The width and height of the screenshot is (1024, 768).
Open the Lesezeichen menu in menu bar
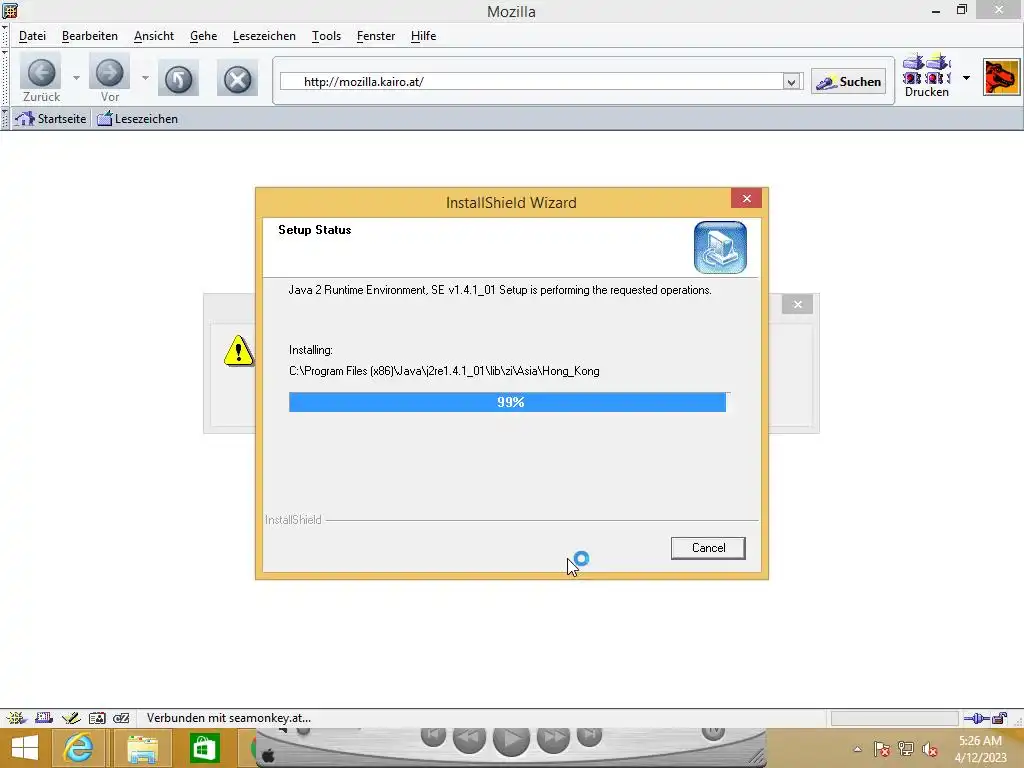click(264, 36)
